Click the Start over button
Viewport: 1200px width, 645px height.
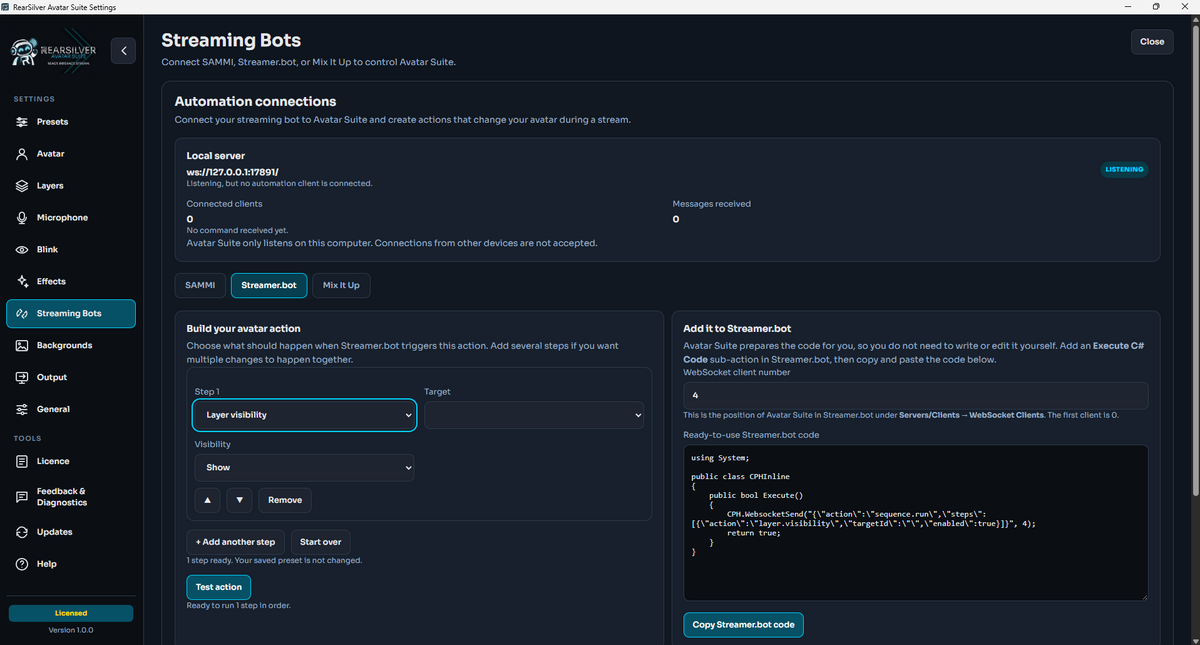click(321, 542)
